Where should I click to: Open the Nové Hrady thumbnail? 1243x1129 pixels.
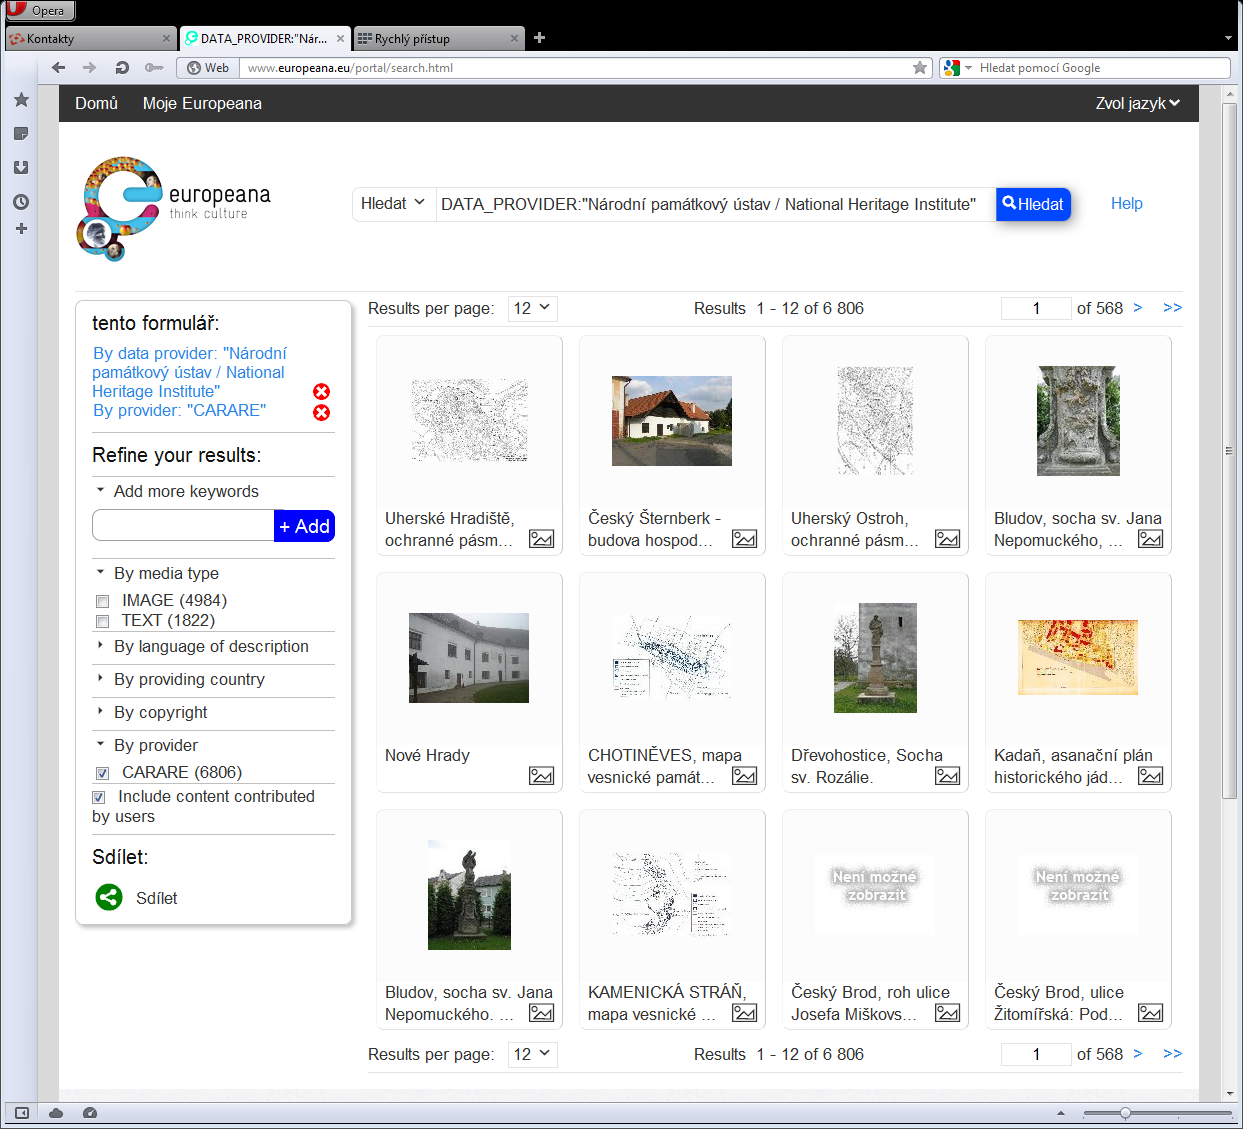tap(469, 658)
